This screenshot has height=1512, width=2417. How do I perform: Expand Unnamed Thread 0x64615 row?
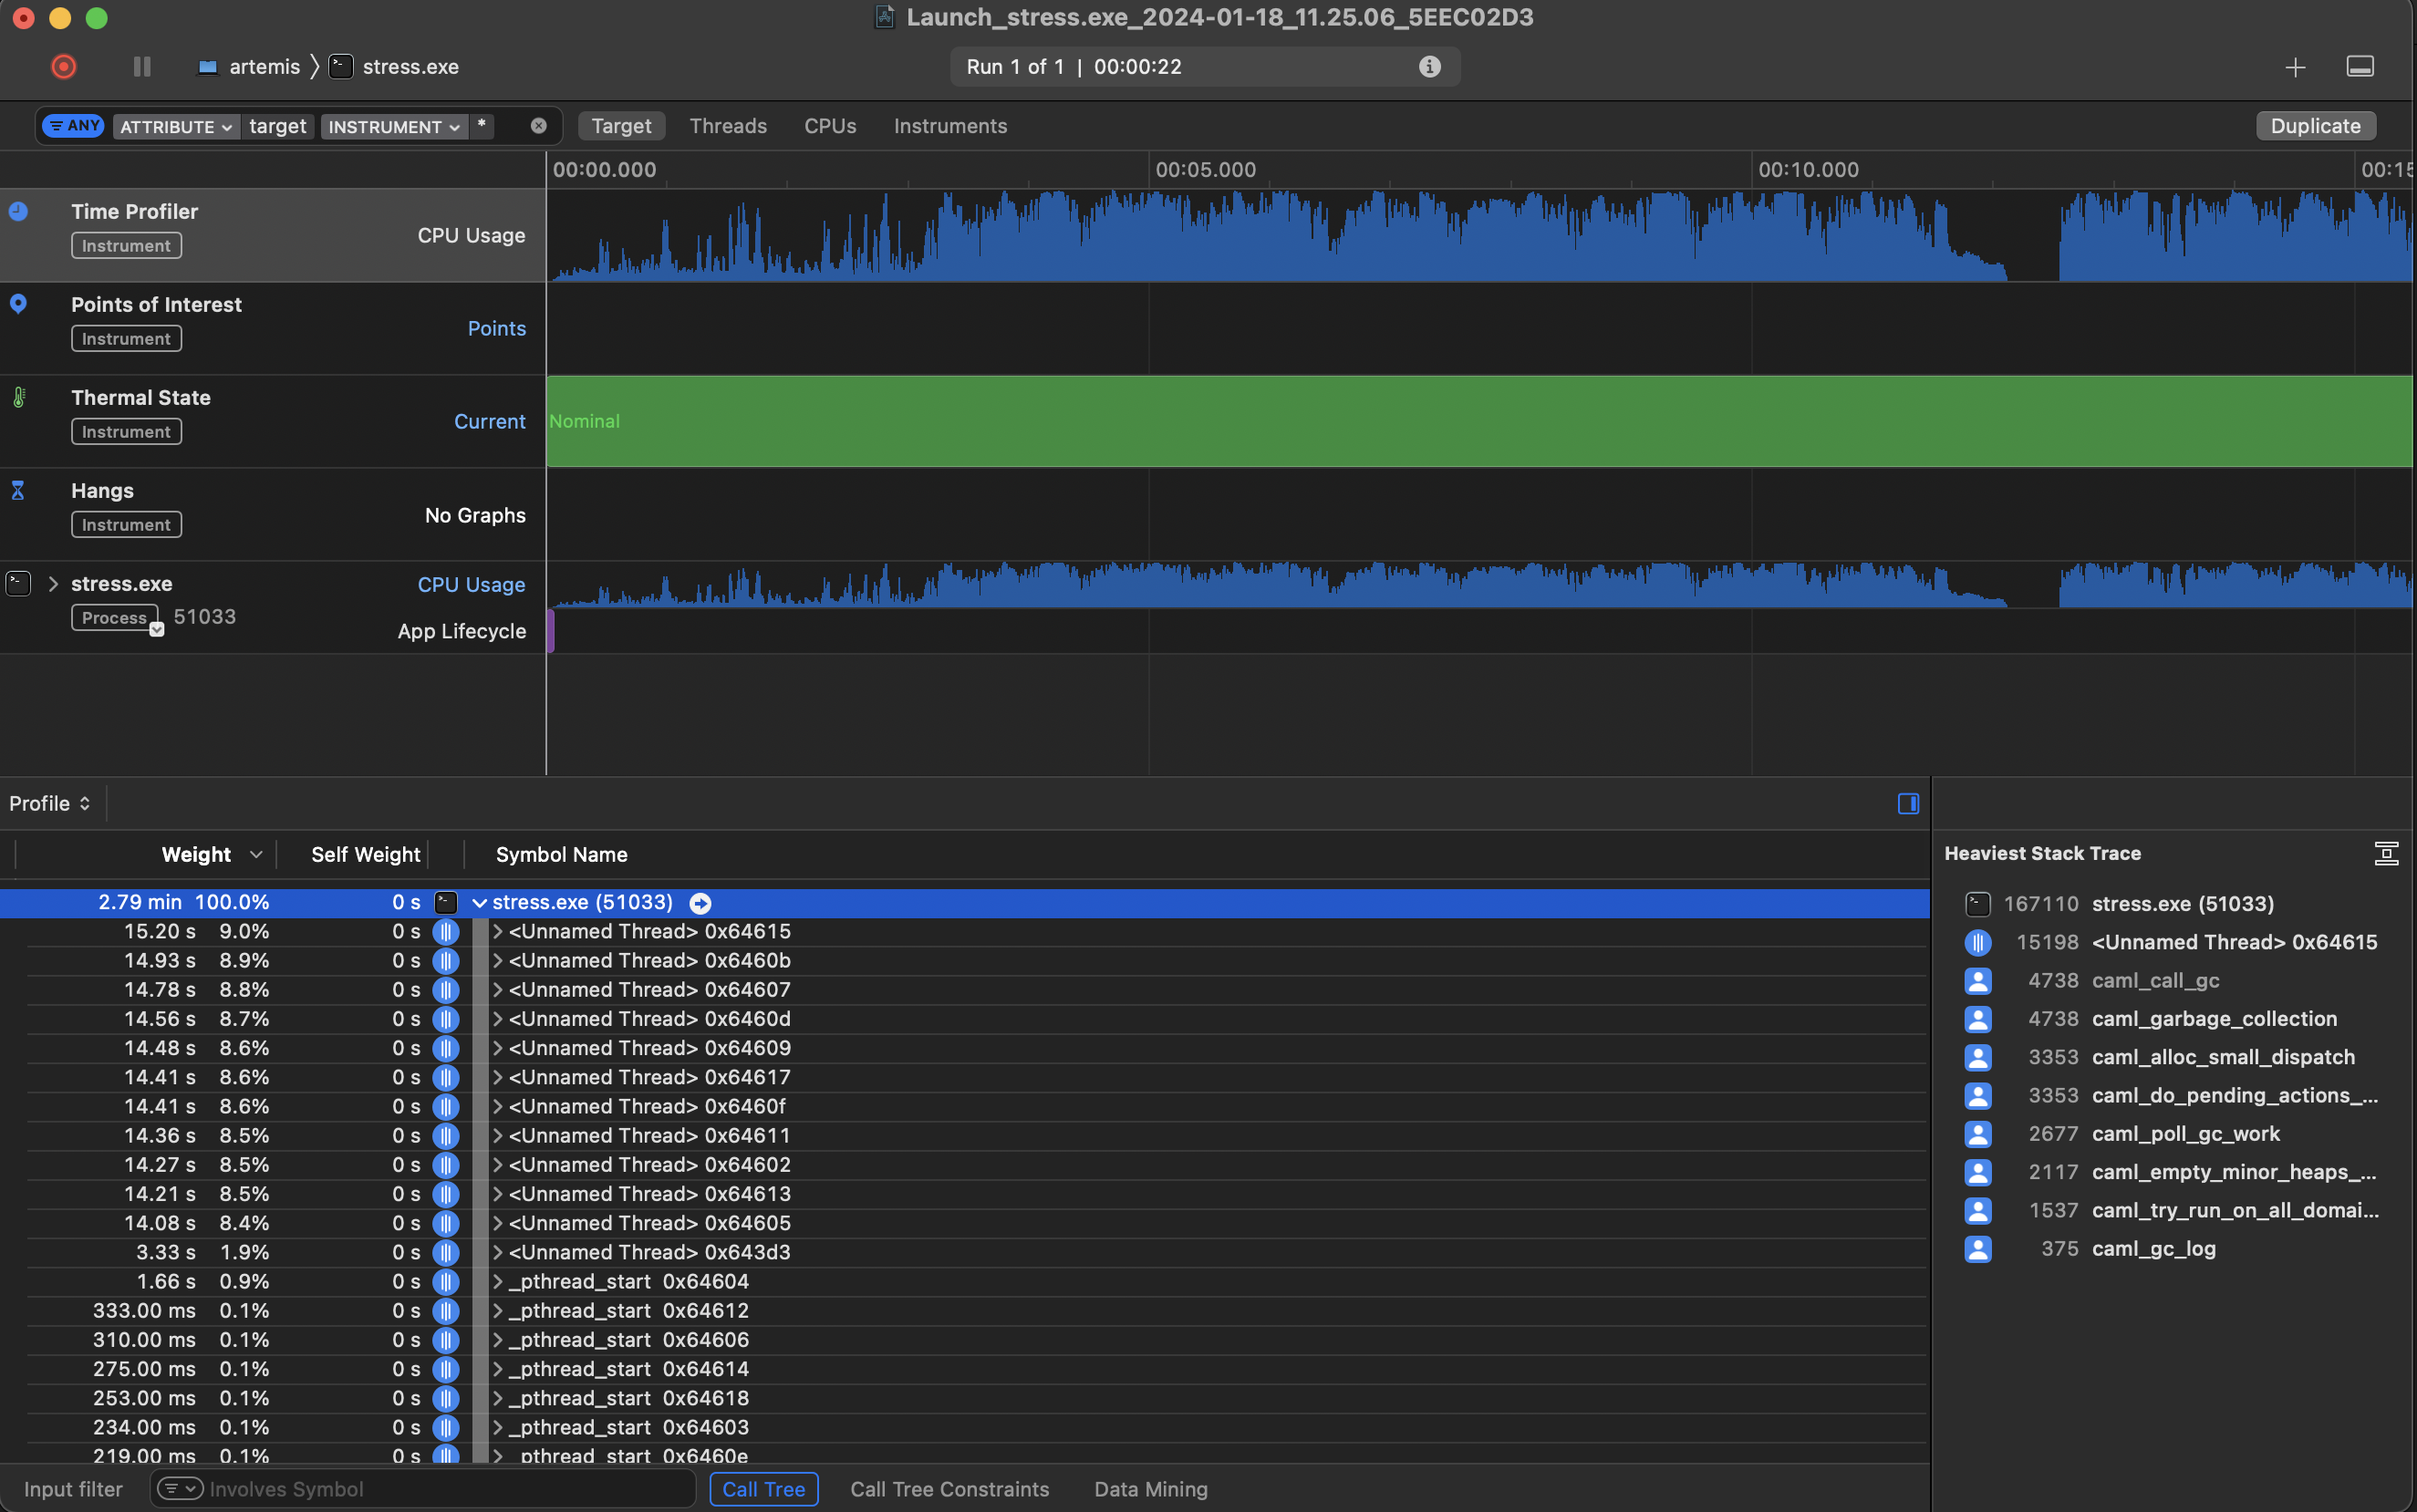point(497,932)
